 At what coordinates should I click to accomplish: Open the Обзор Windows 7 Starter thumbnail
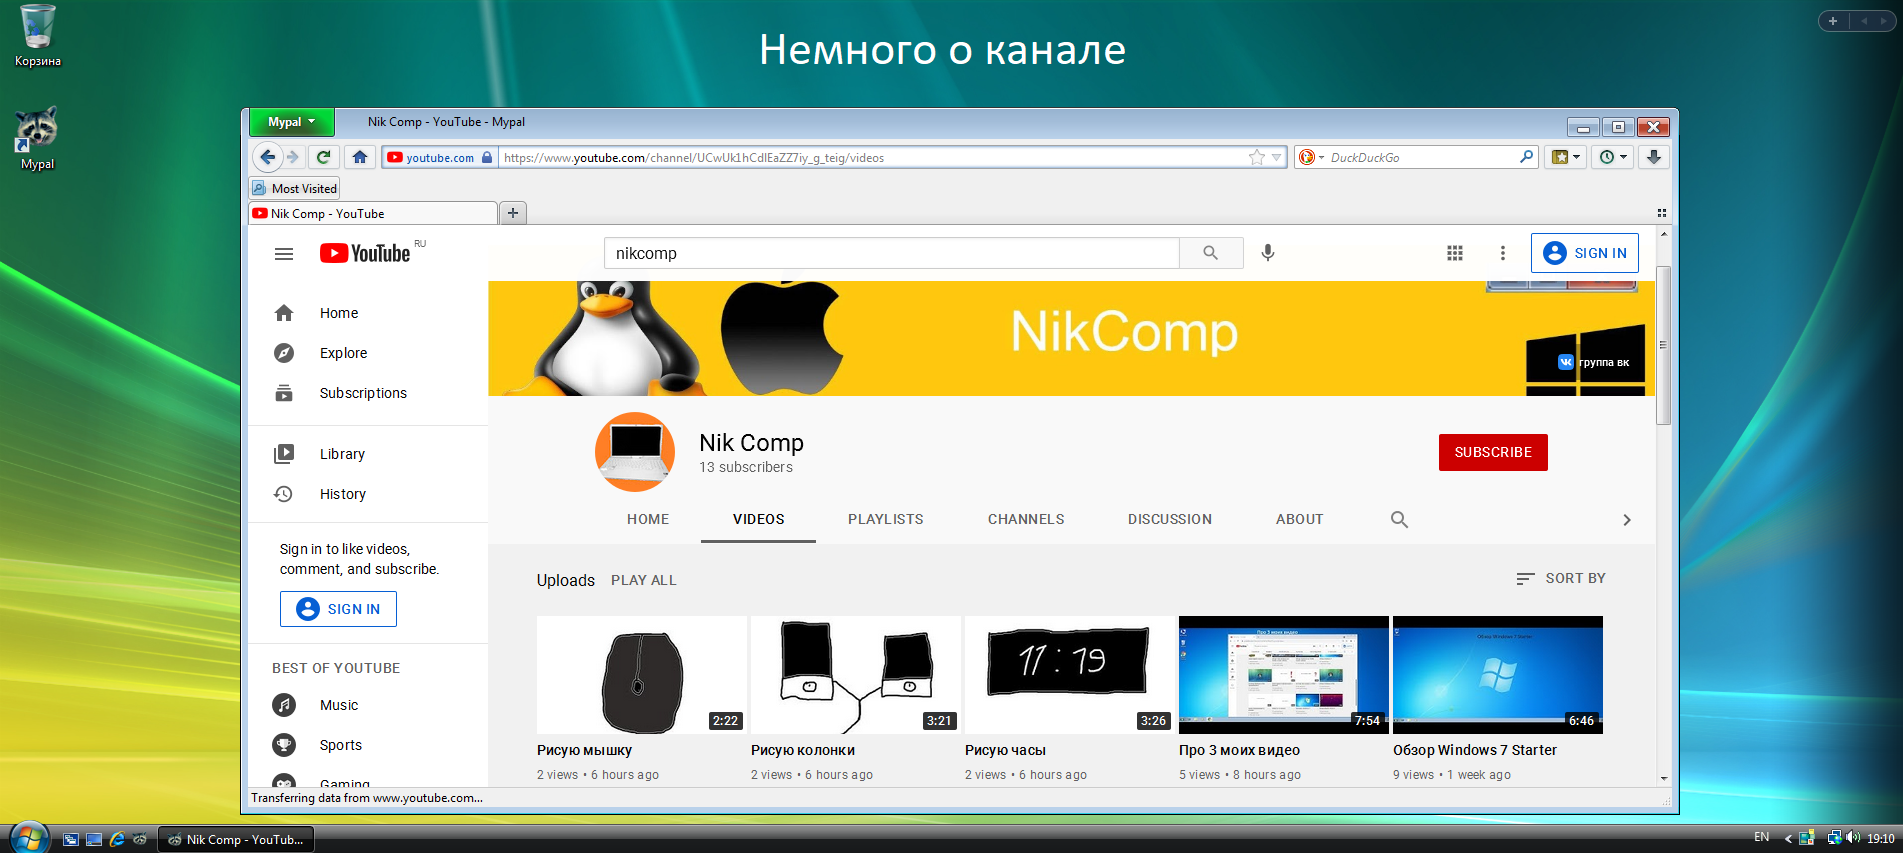tap(1498, 675)
